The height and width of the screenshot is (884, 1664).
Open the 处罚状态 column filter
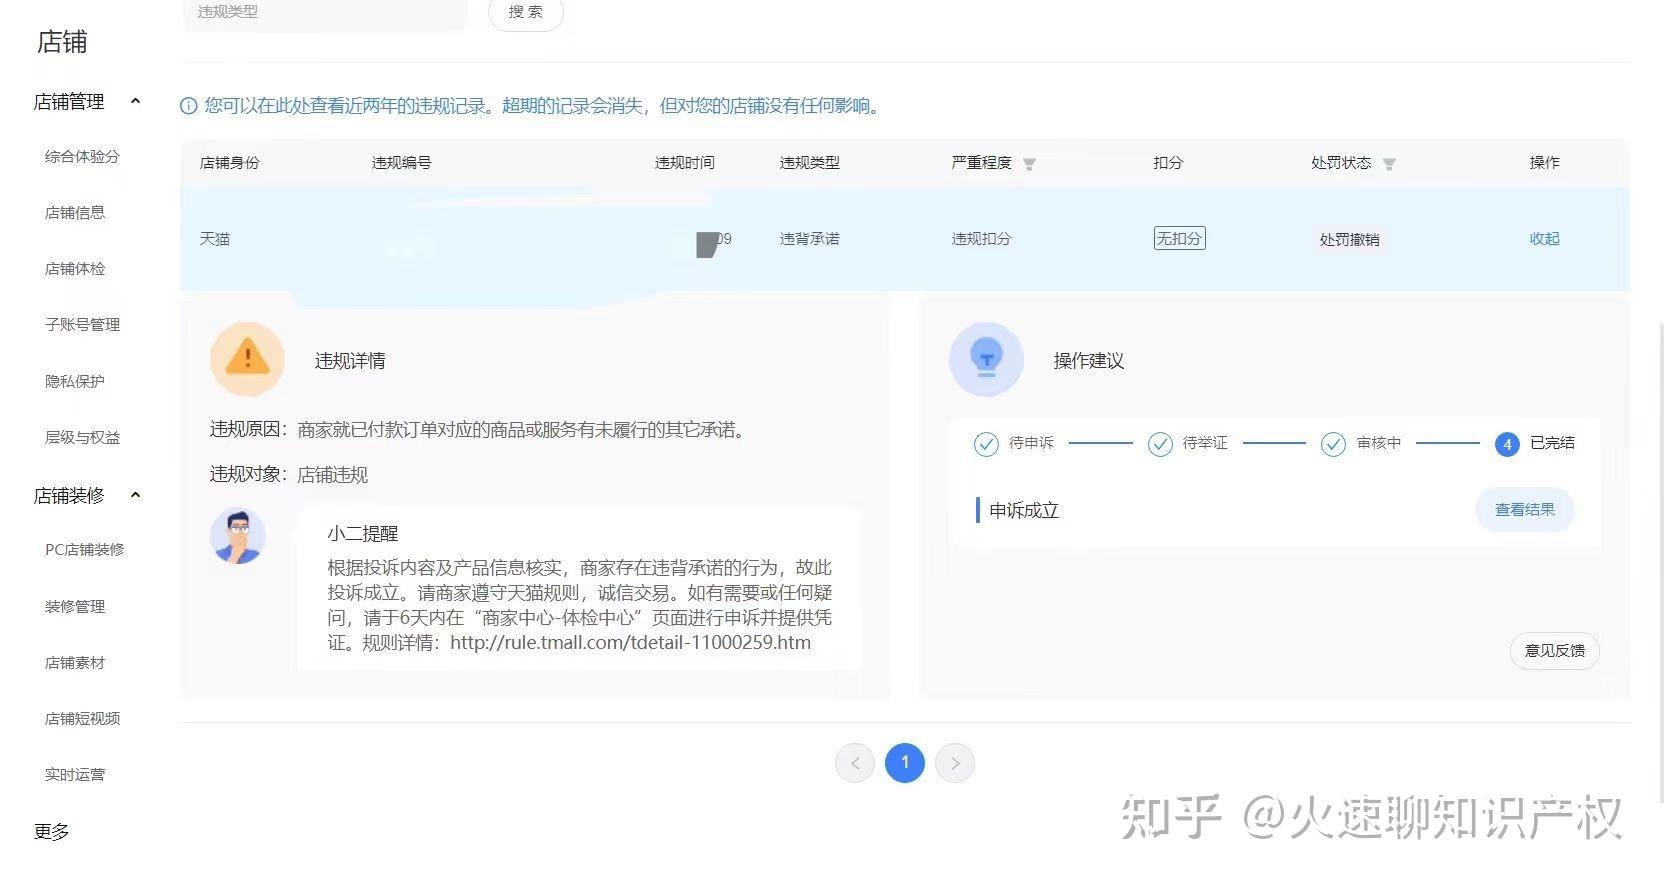(x=1389, y=164)
